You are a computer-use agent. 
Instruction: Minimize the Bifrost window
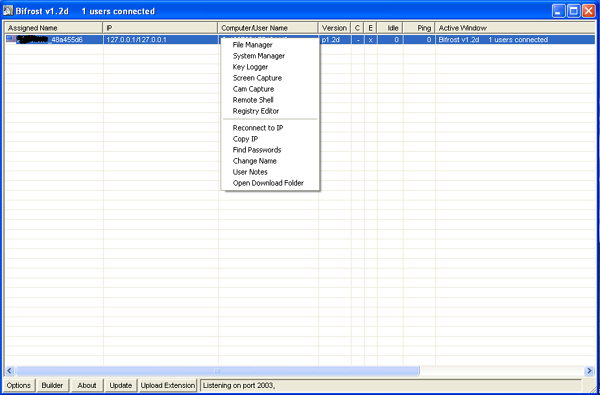tap(559, 11)
